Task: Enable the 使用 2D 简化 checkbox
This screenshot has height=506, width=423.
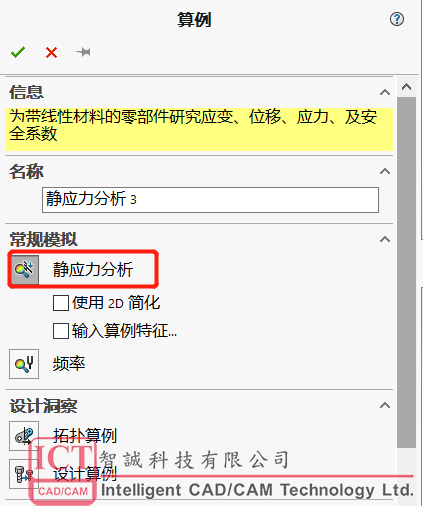Action: point(61,303)
